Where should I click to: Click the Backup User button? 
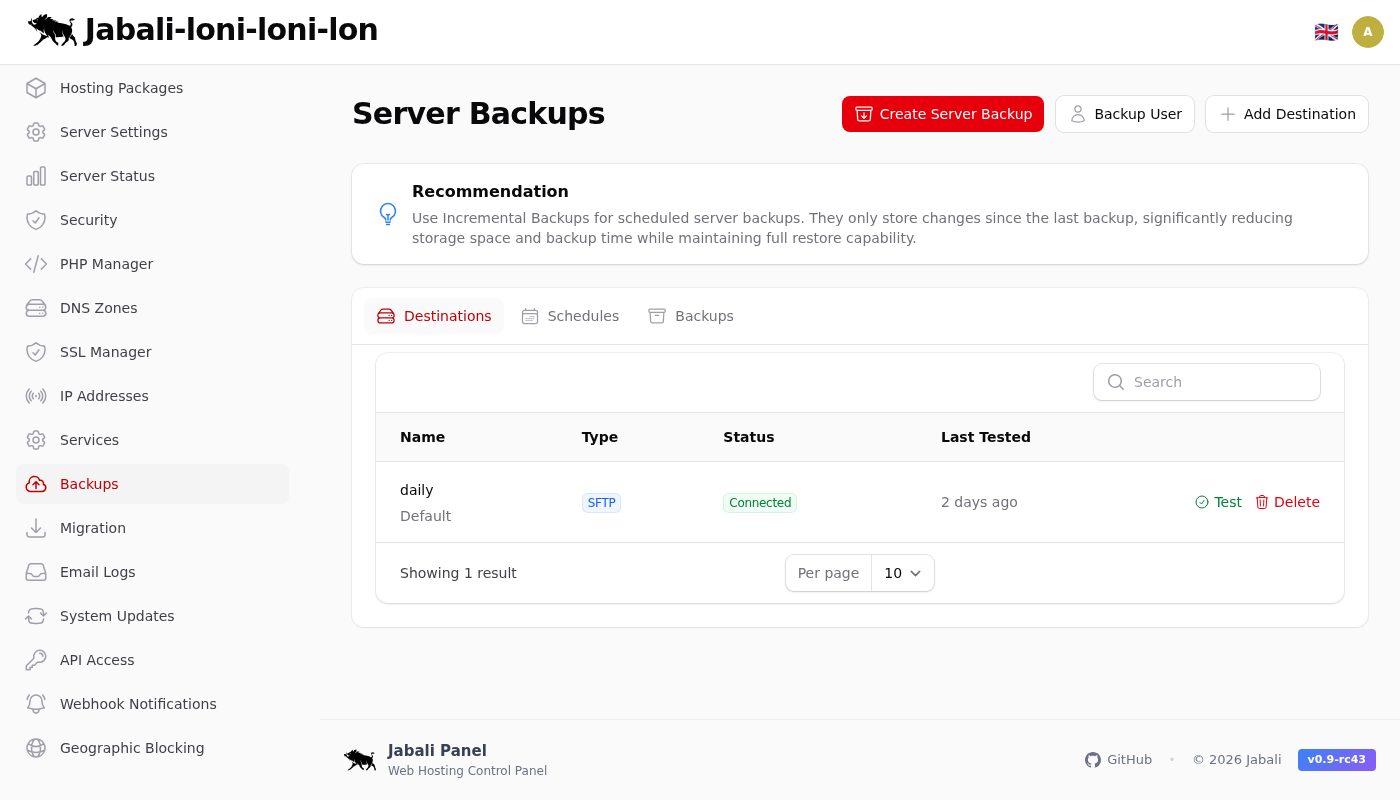point(1125,114)
